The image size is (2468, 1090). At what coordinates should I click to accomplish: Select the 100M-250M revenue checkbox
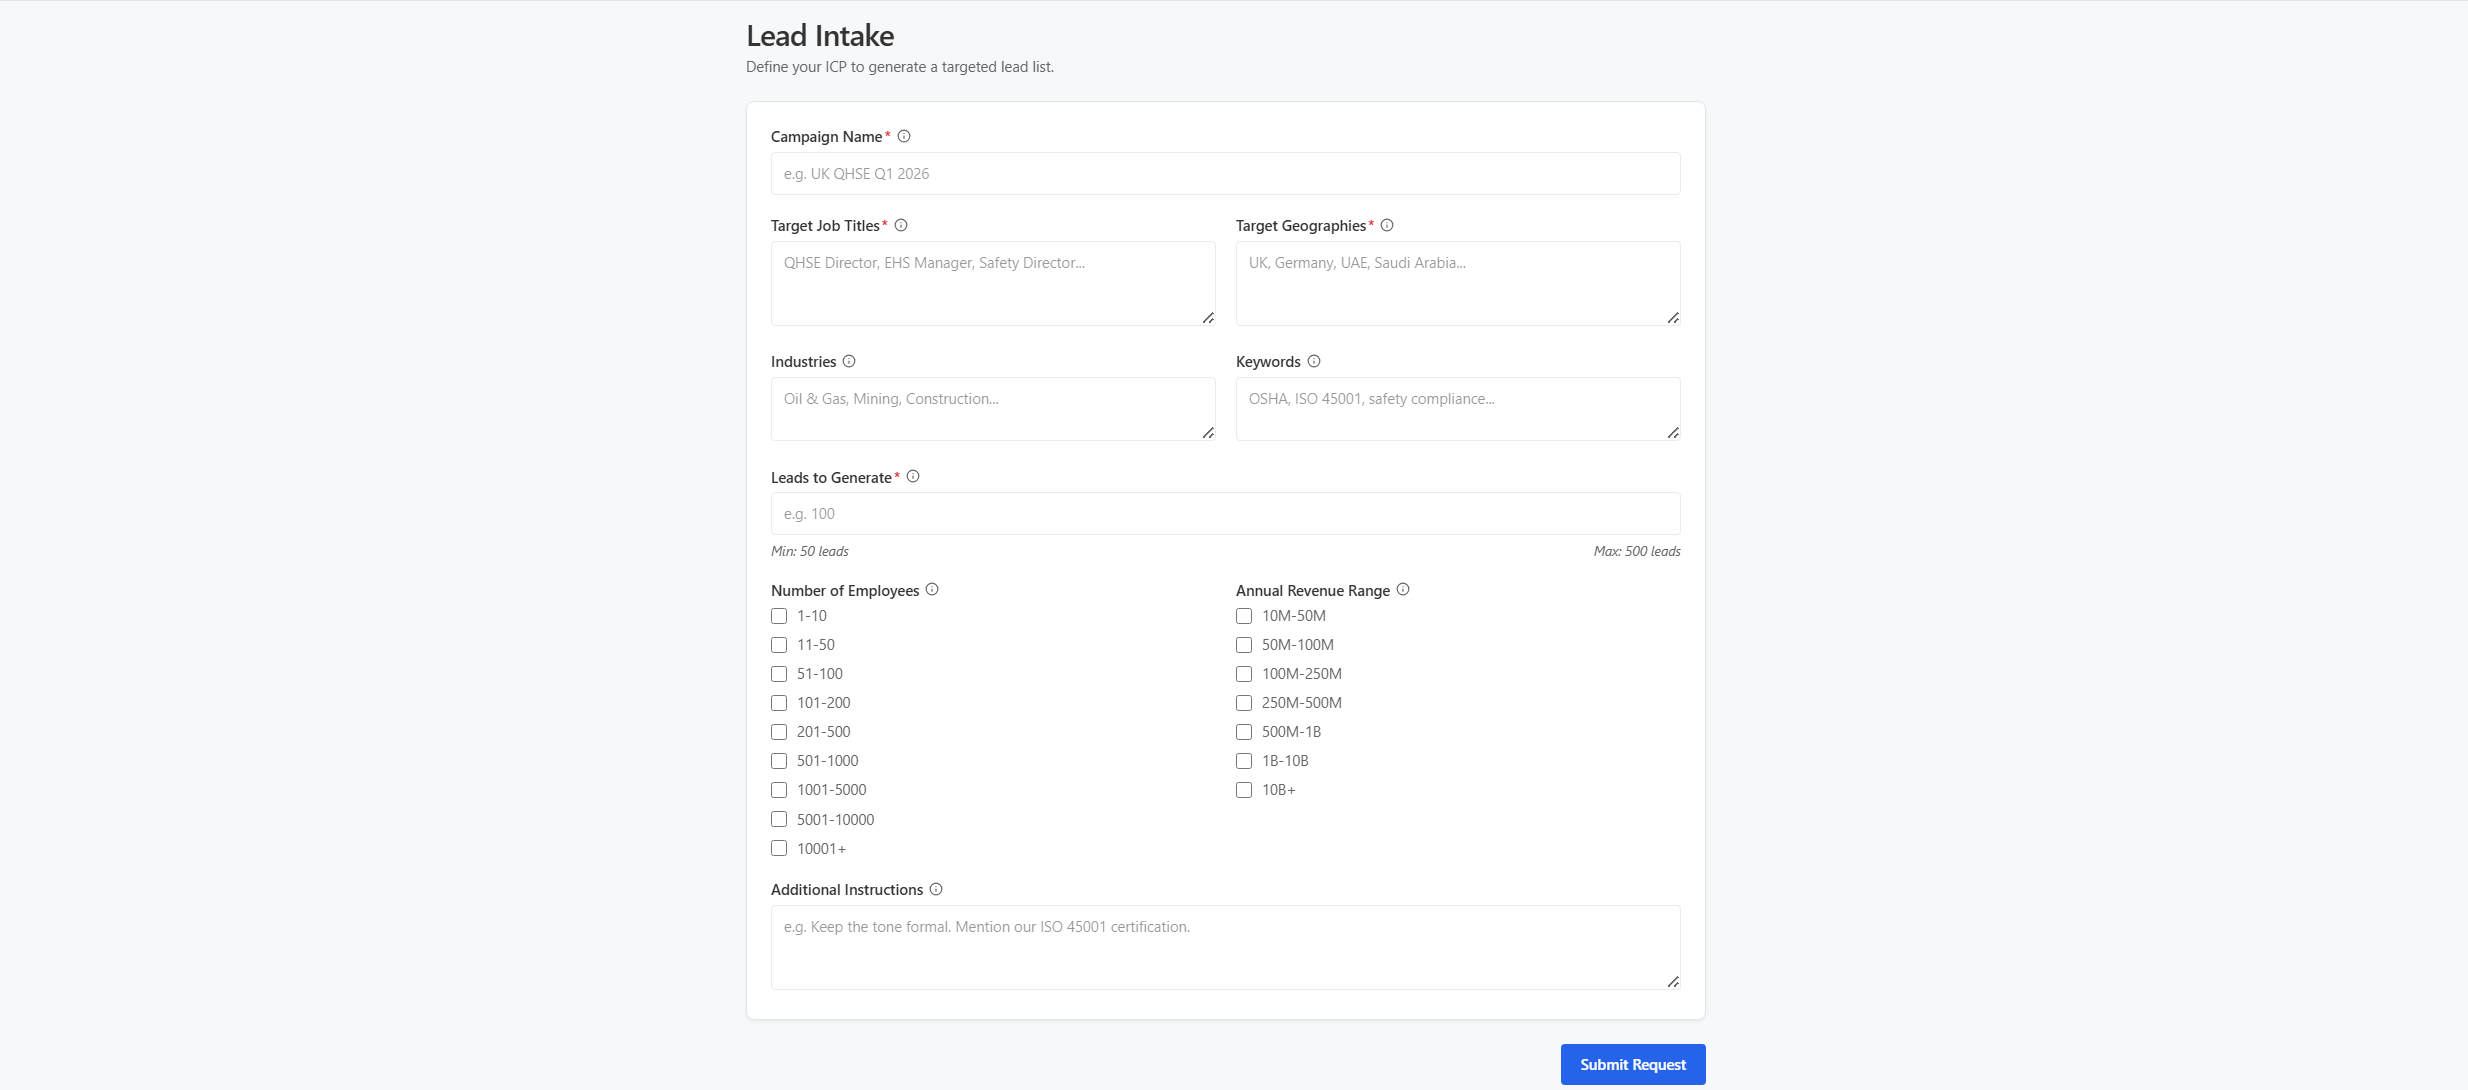1244,674
